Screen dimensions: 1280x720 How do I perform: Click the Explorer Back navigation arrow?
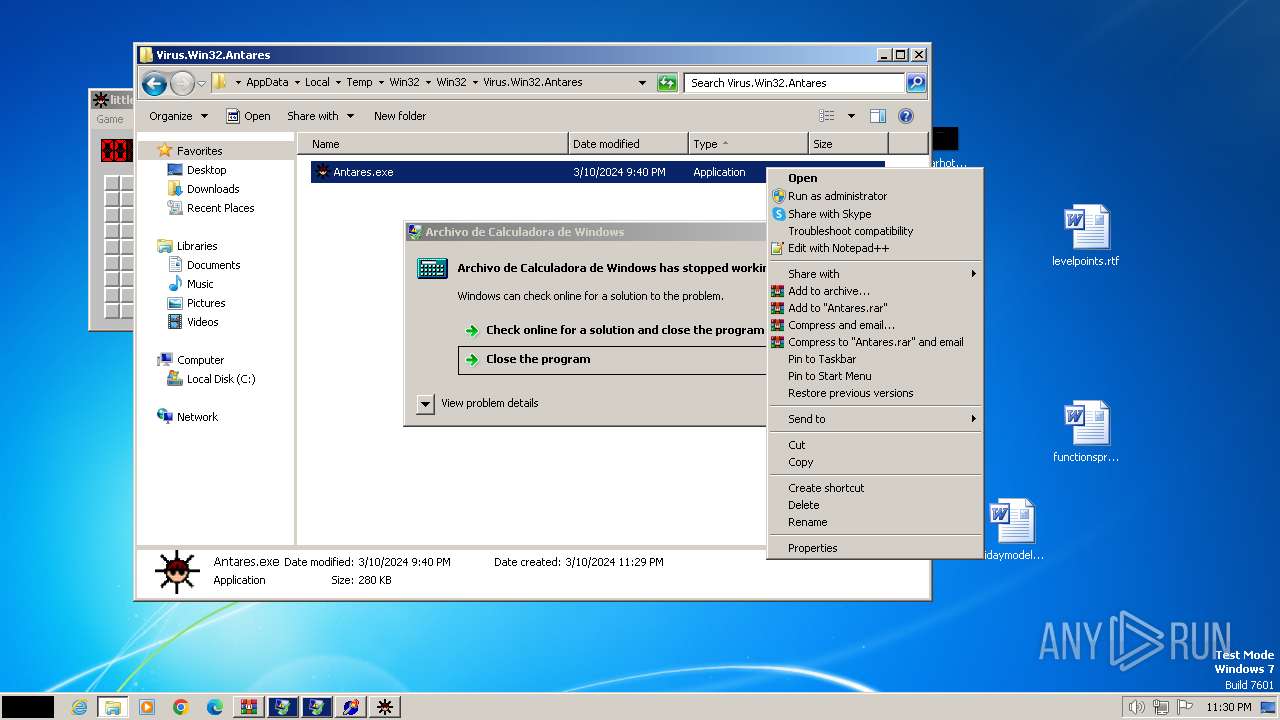[154, 83]
